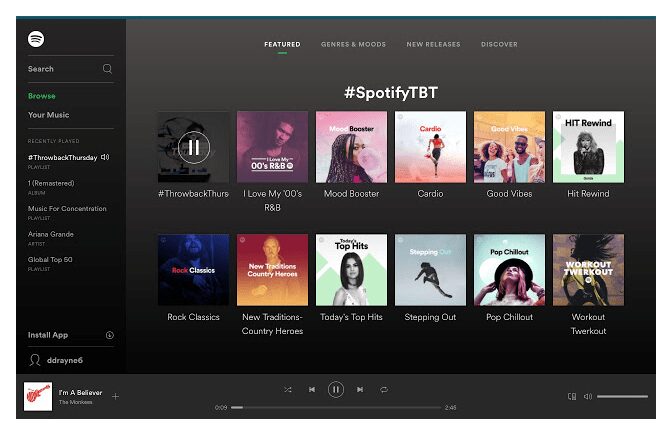Click the Install App link
This screenshot has width=670, height=432.
point(48,335)
